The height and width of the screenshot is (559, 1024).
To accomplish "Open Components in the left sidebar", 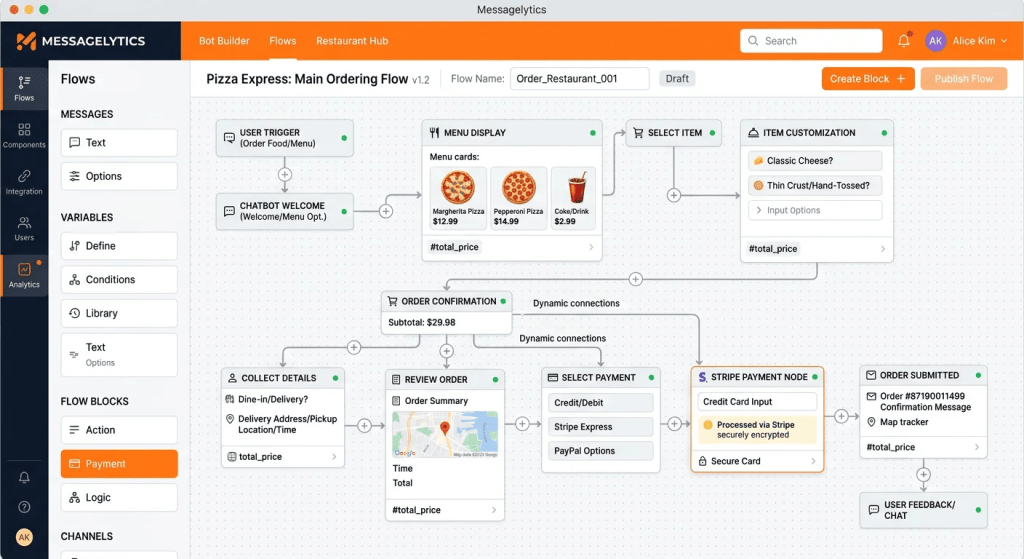I will tap(24, 135).
